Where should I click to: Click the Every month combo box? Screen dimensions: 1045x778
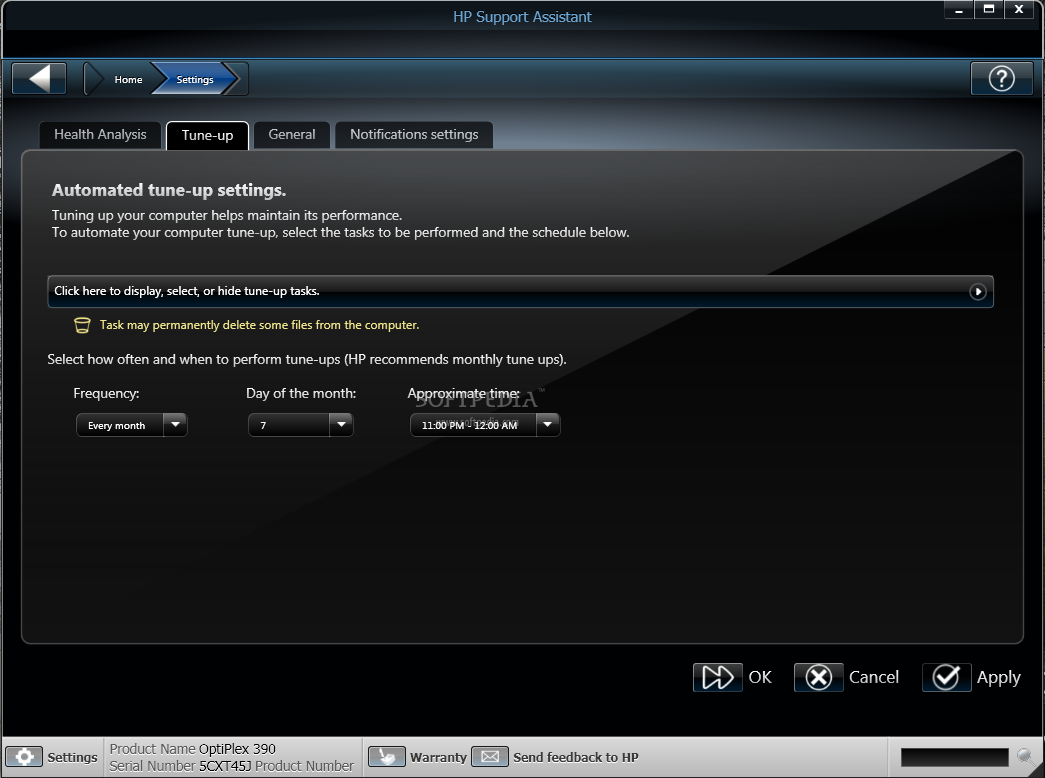(x=132, y=425)
